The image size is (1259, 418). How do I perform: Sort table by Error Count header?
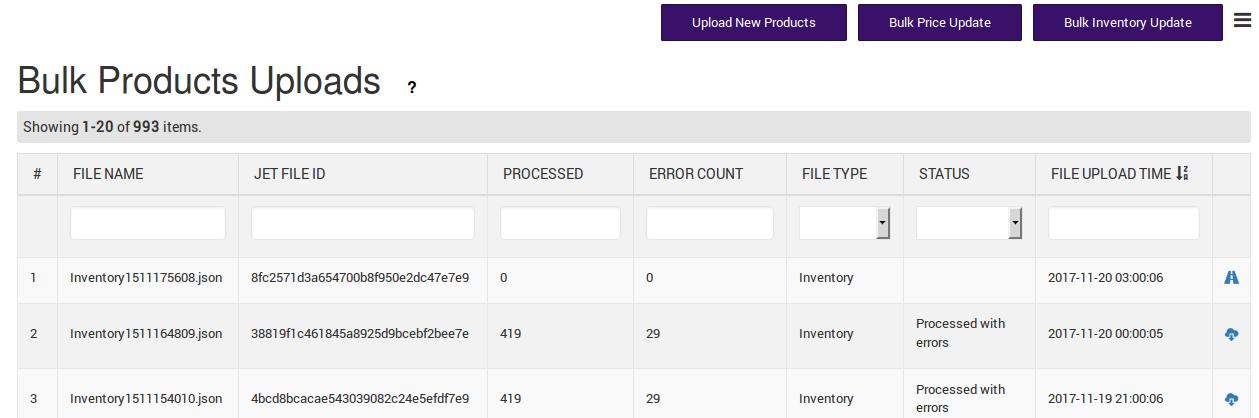(x=695, y=174)
